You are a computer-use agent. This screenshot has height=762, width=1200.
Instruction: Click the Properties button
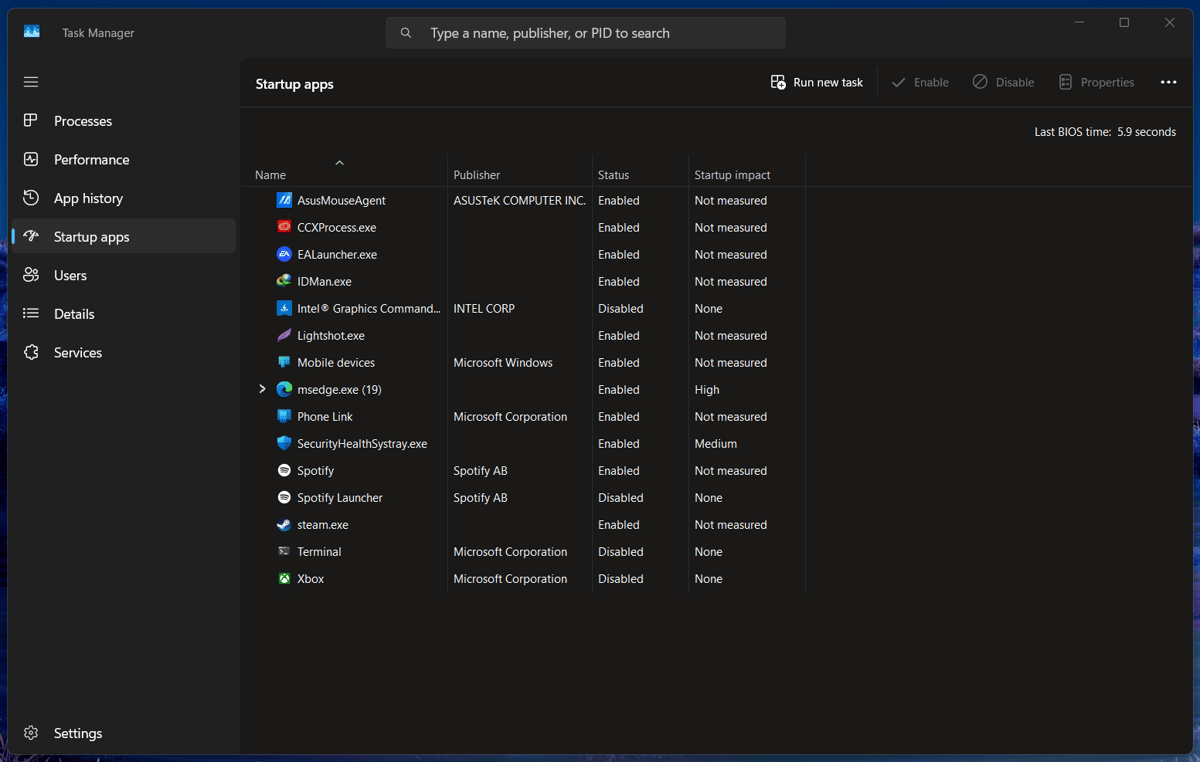tap(1096, 82)
